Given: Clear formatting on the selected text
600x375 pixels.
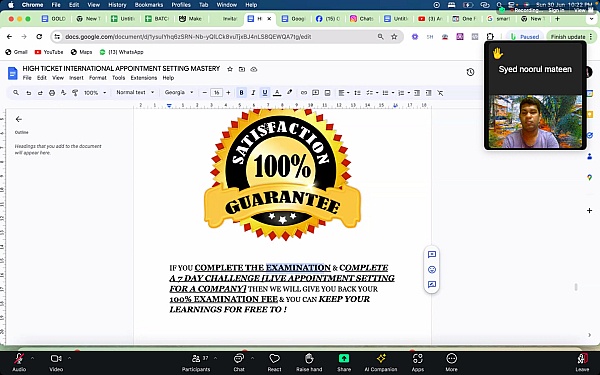Looking at the screenshot, I should (x=440, y=93).
